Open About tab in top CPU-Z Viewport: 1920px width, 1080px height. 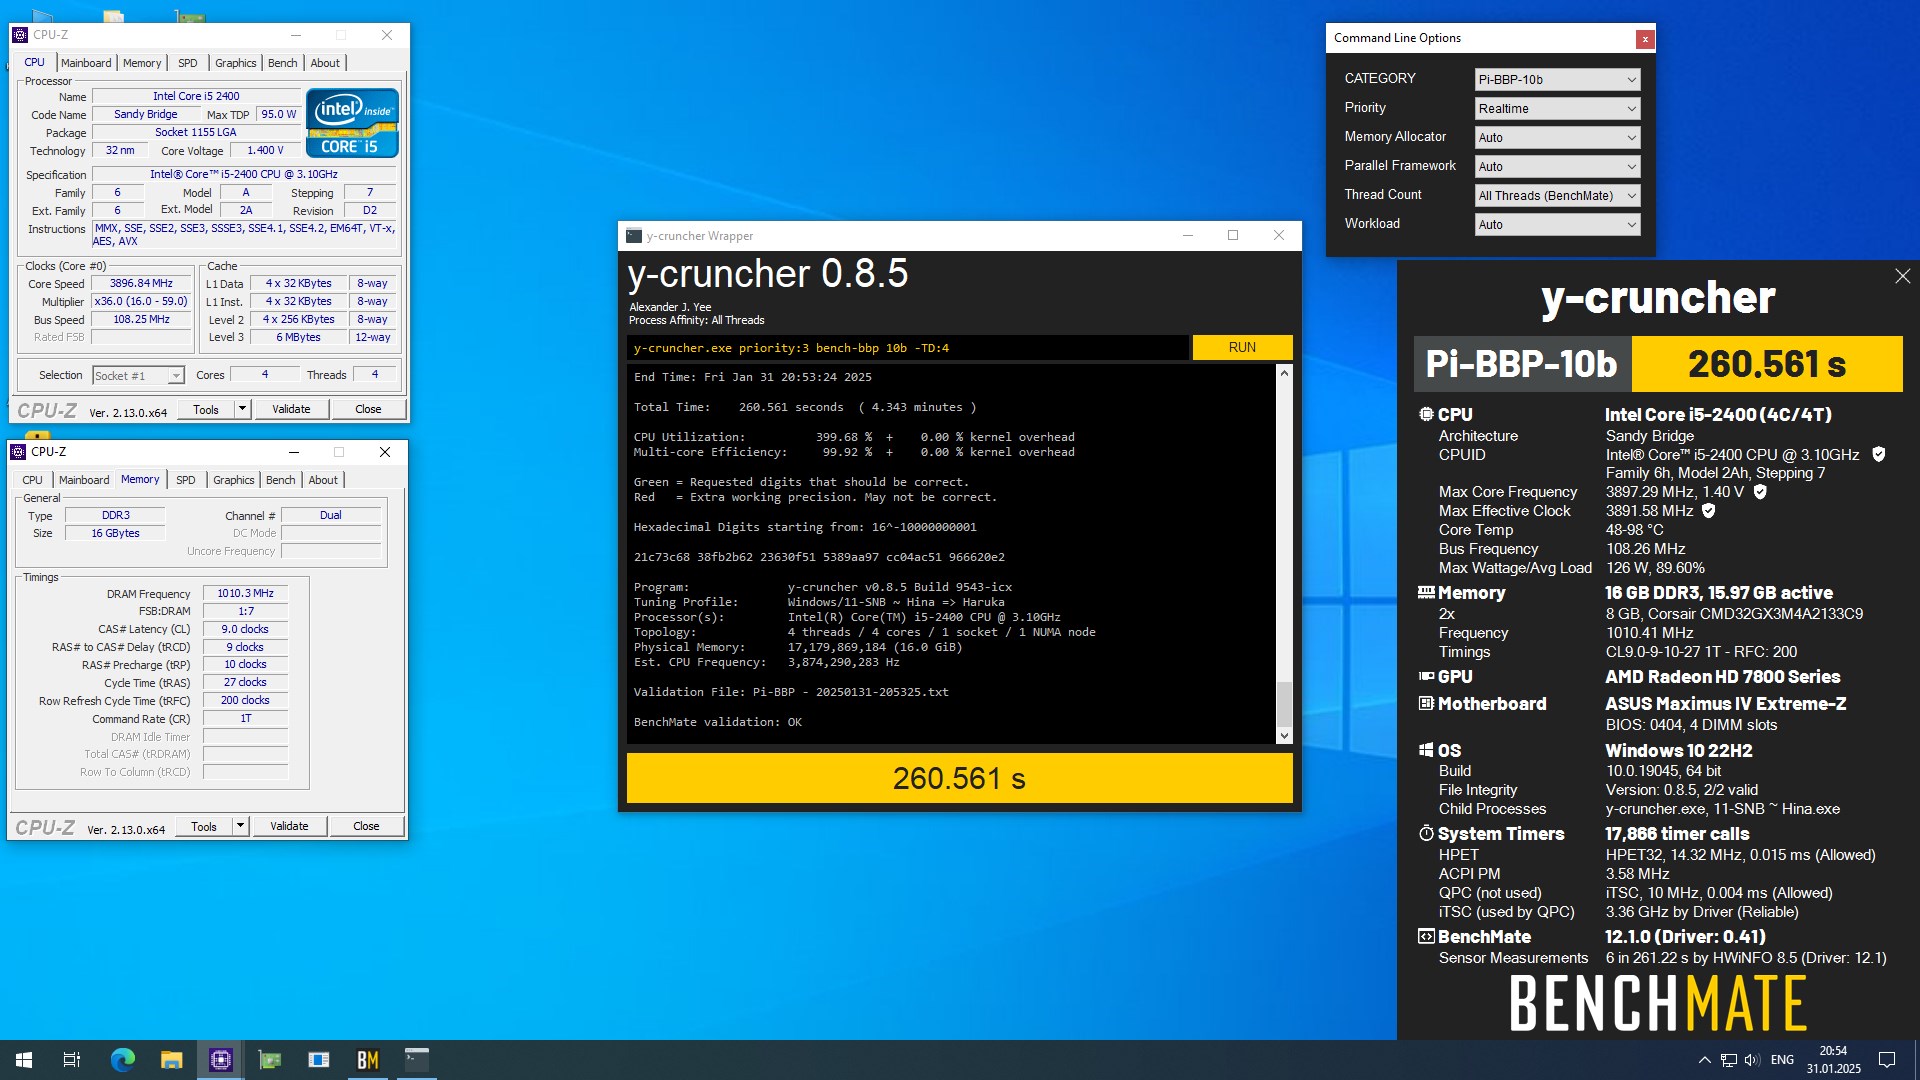pyautogui.click(x=325, y=63)
